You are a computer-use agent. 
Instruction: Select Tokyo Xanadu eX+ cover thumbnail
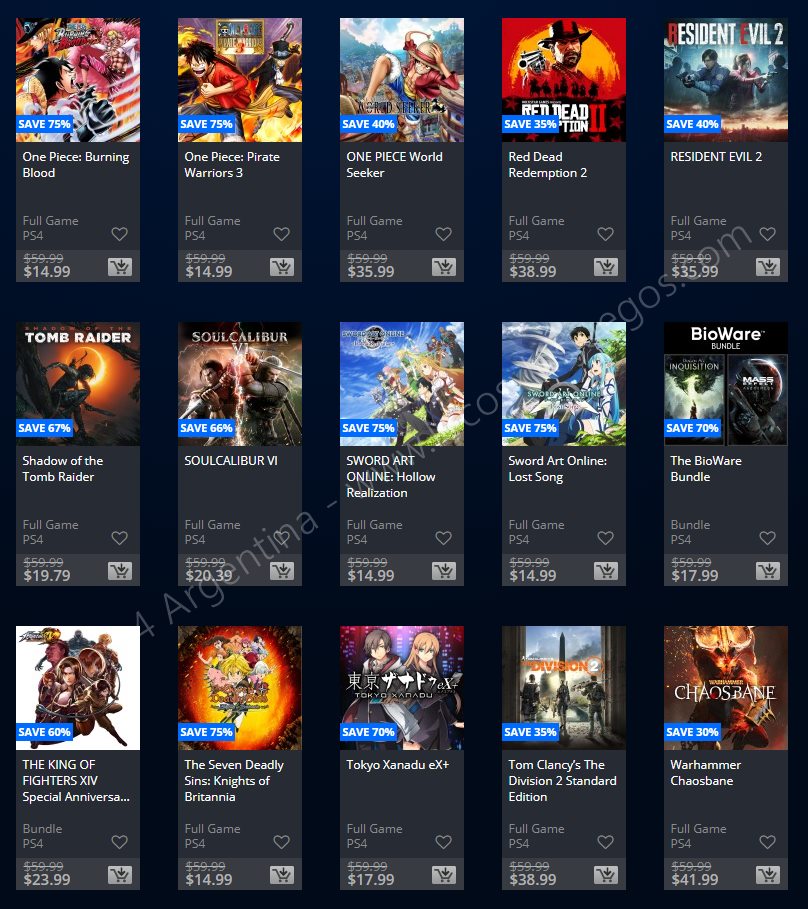402,688
